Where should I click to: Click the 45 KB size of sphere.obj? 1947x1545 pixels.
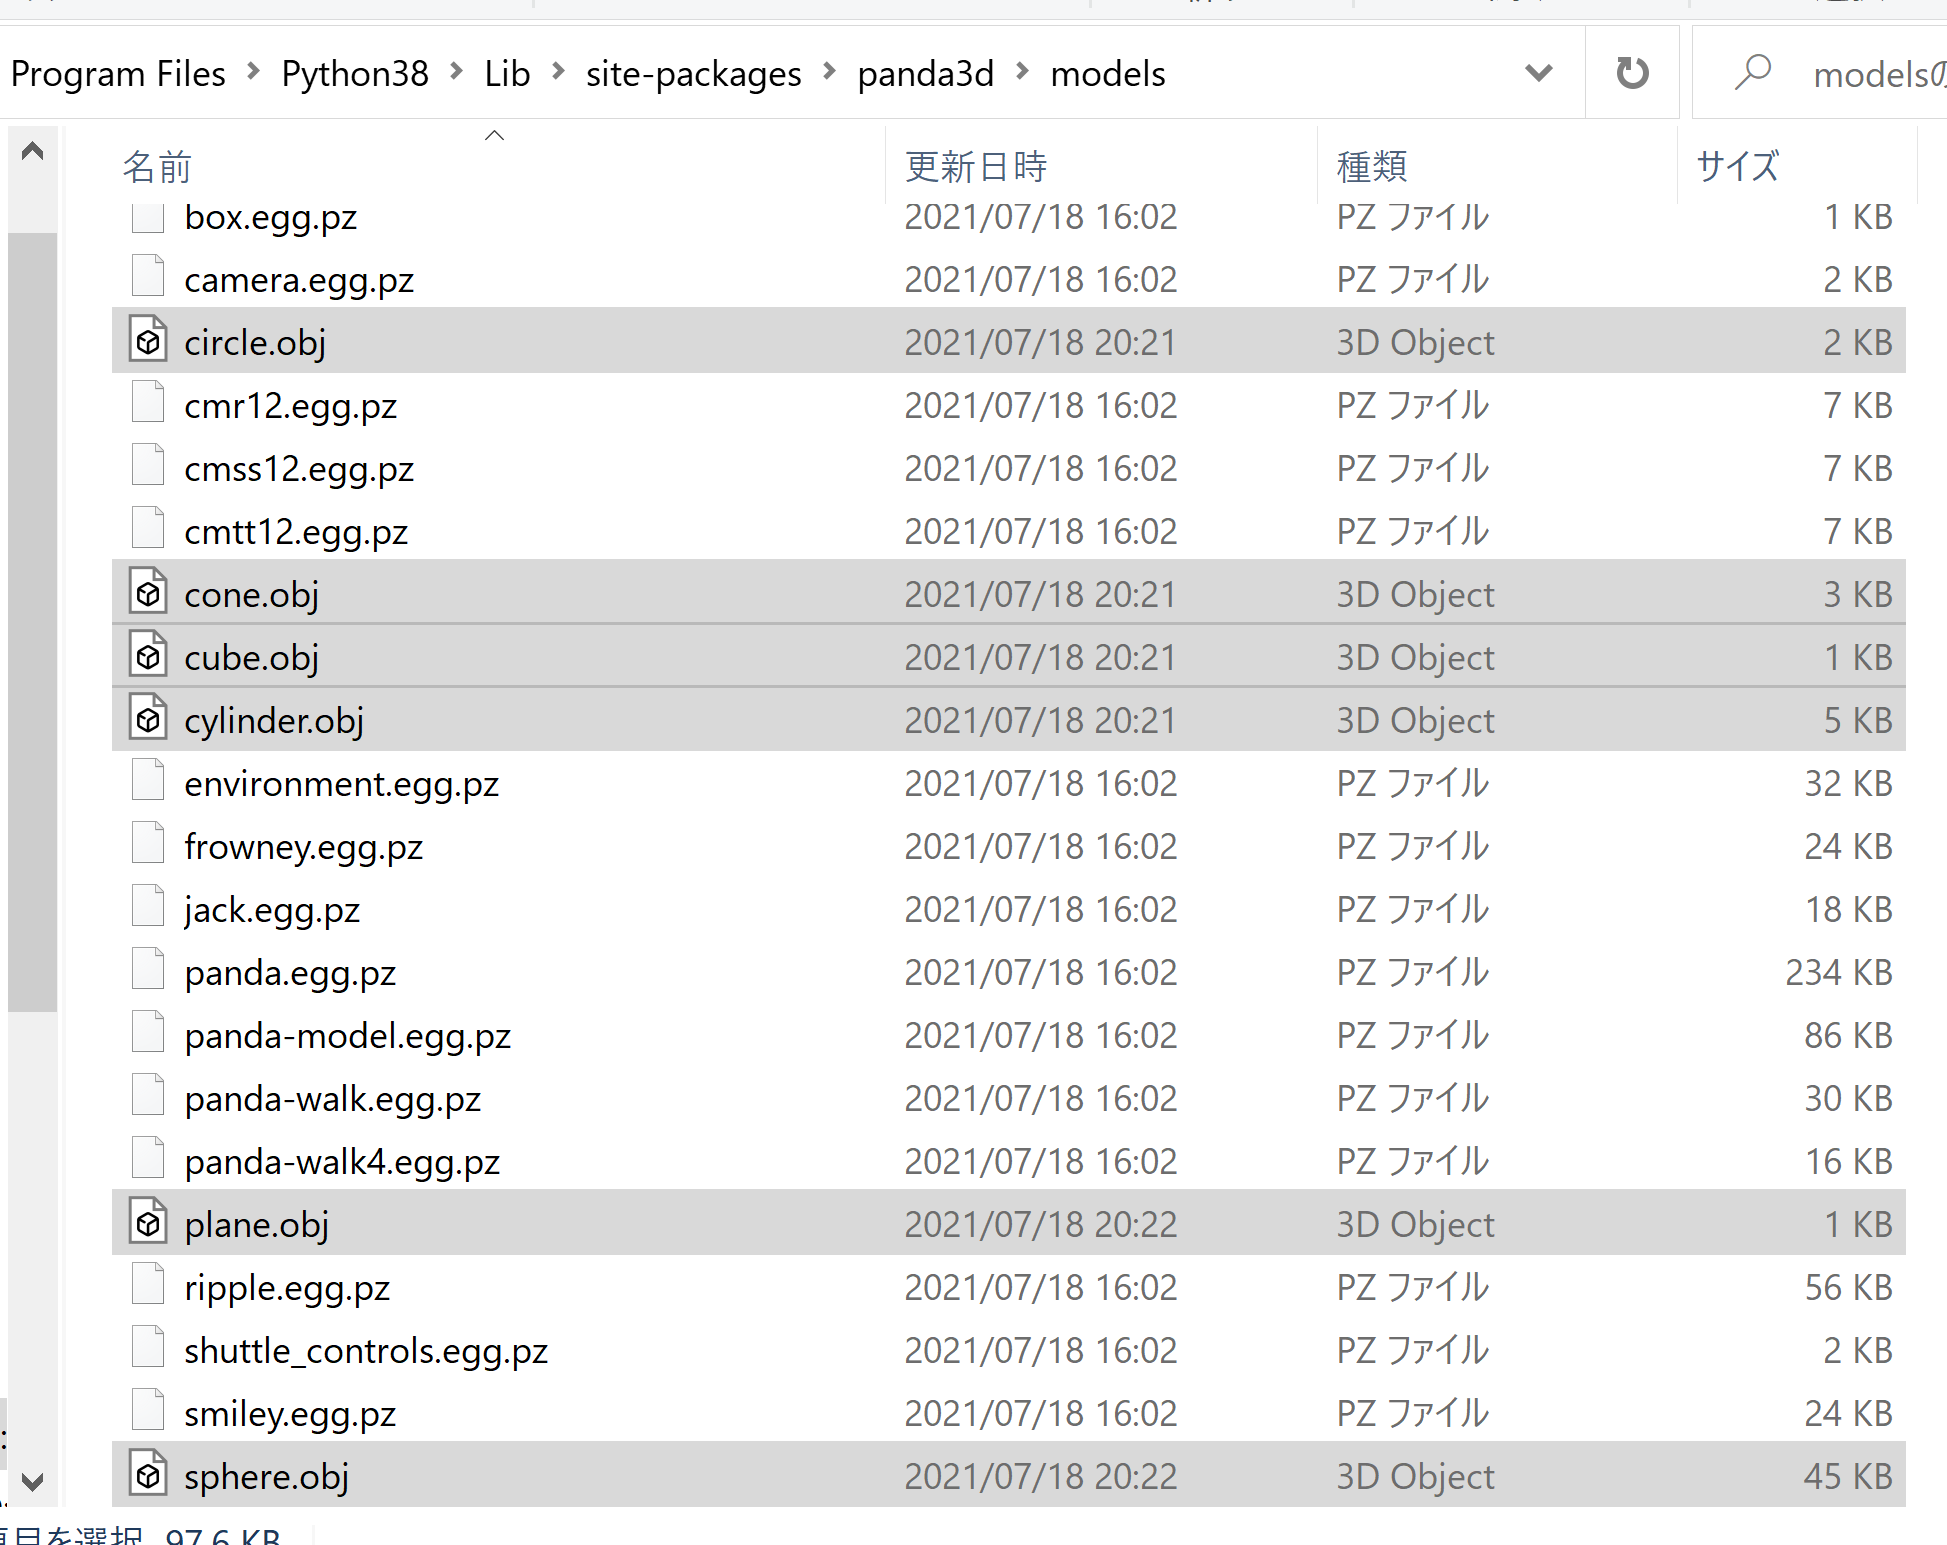click(1848, 1476)
